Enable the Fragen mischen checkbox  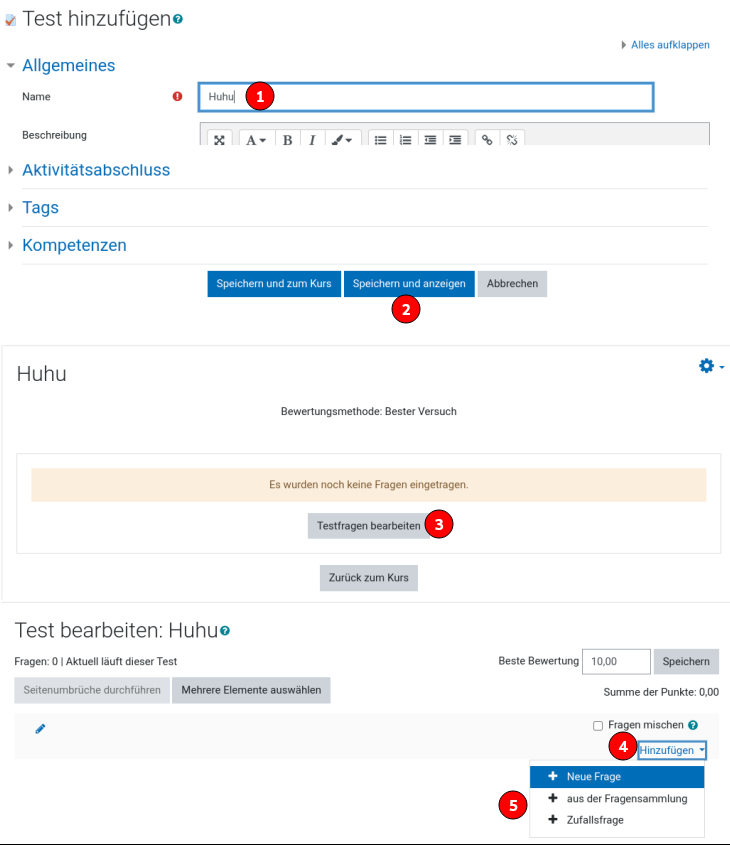click(x=598, y=726)
